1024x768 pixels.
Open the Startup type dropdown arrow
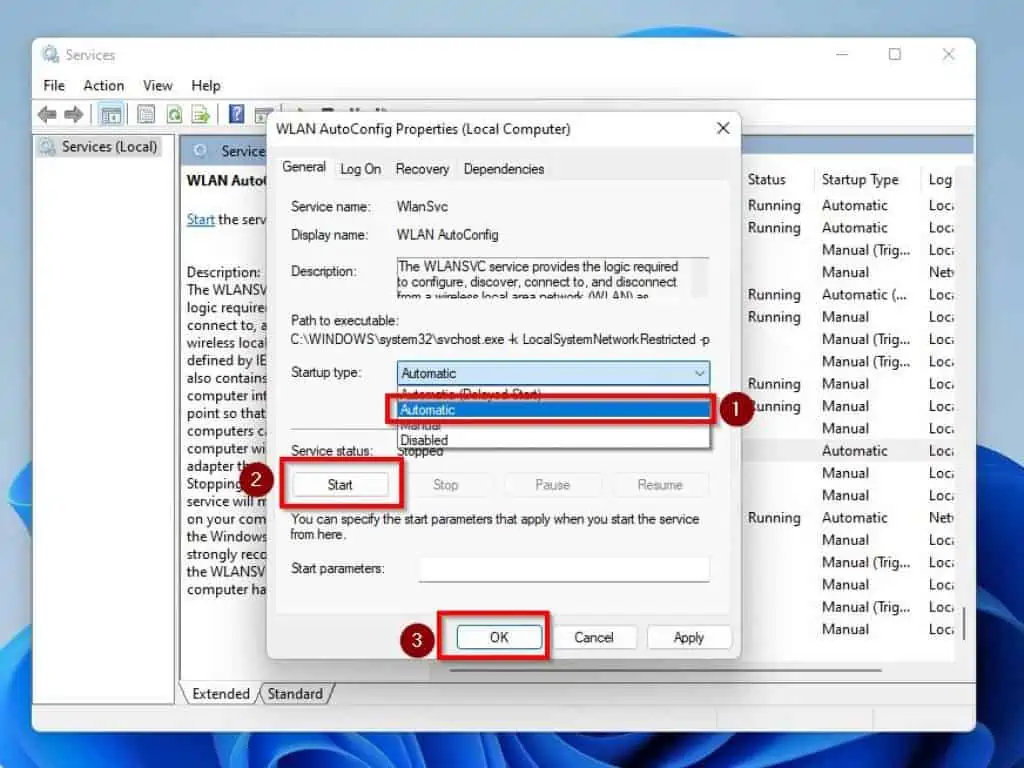click(x=700, y=373)
